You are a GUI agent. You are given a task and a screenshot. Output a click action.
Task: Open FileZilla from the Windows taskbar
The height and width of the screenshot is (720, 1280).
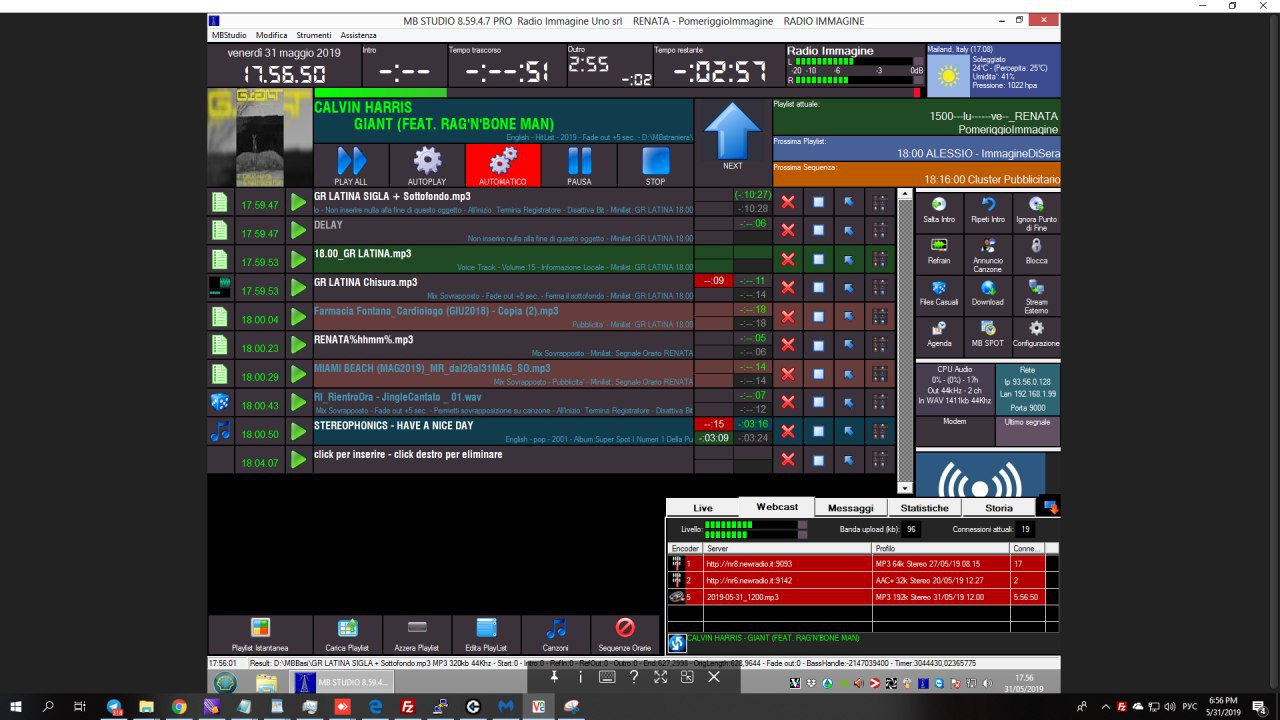tap(407, 706)
